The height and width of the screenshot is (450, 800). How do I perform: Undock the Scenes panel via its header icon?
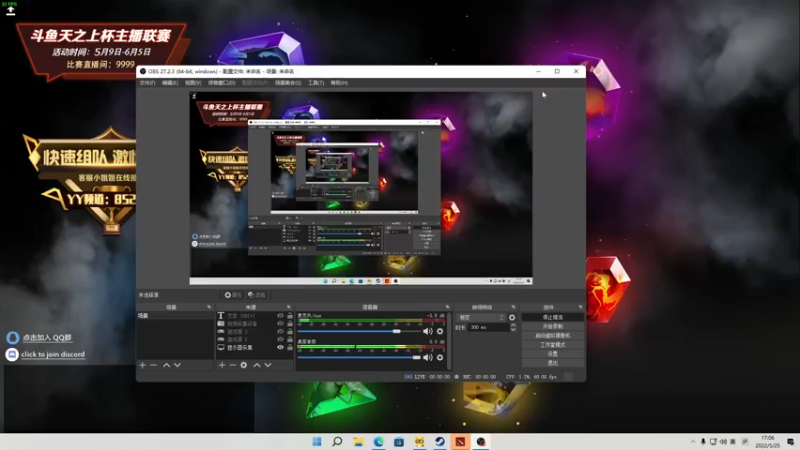coord(209,307)
